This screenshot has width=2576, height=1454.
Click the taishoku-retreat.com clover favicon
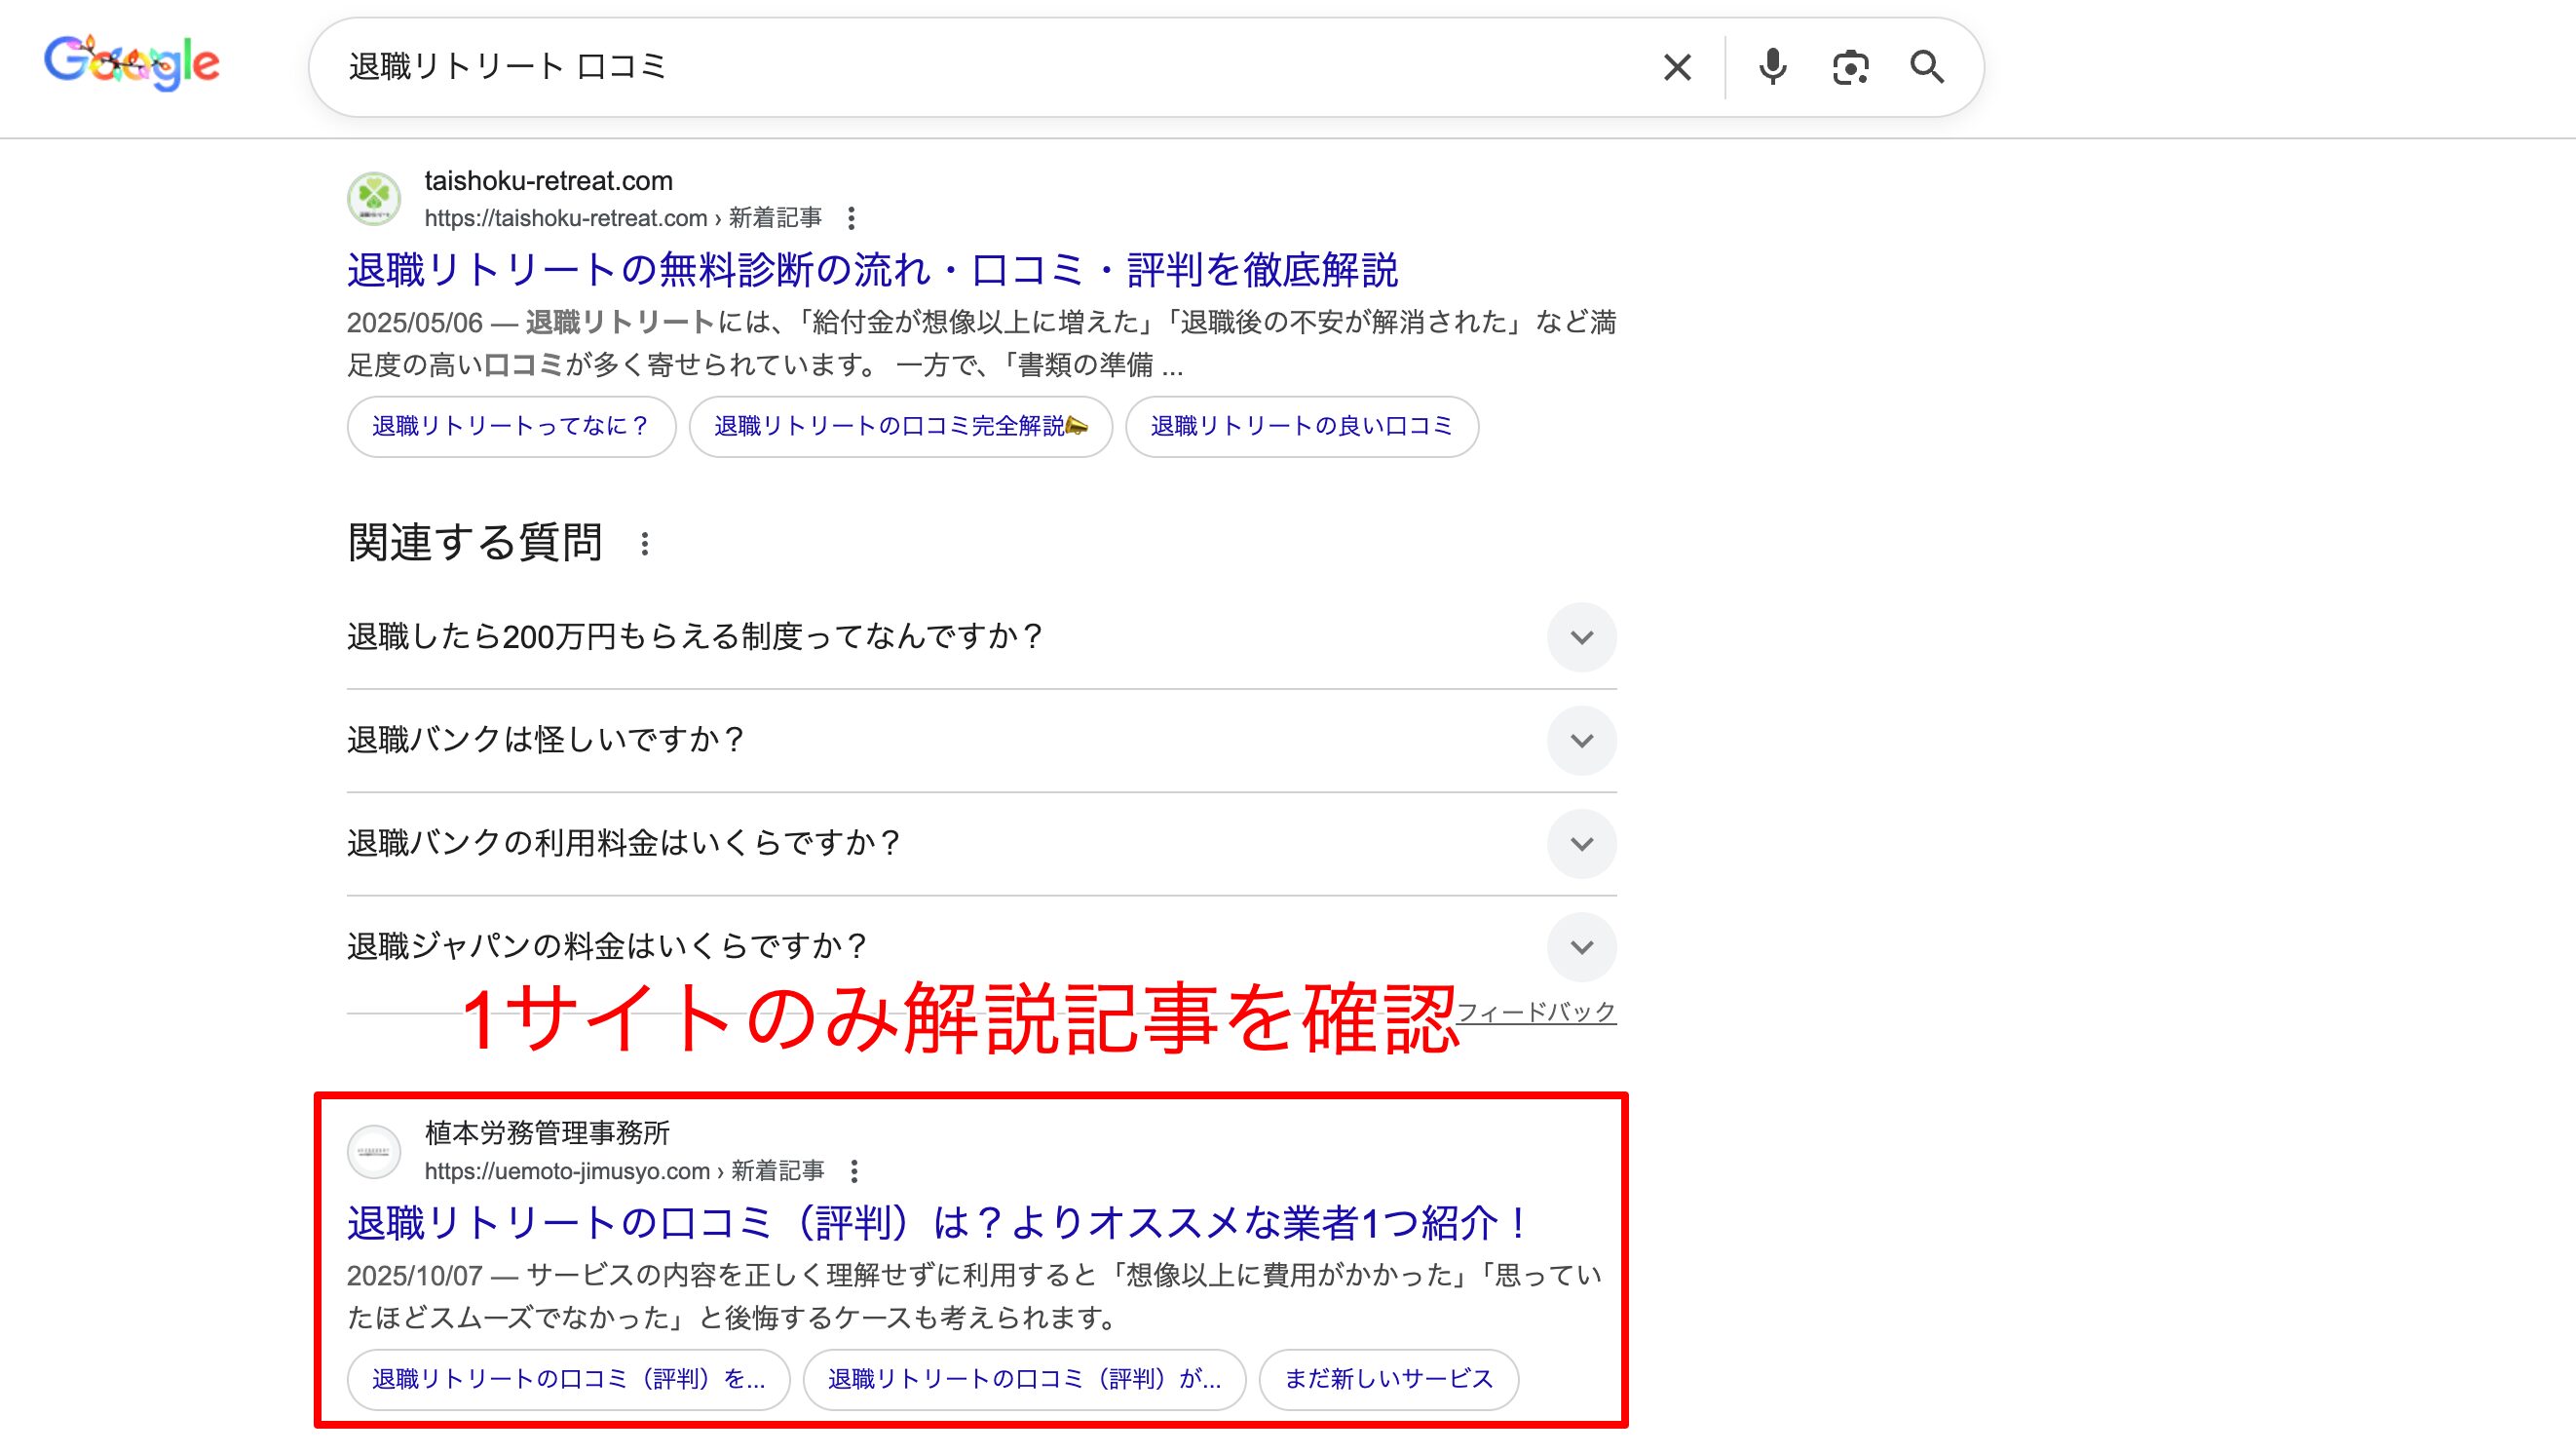[x=374, y=198]
